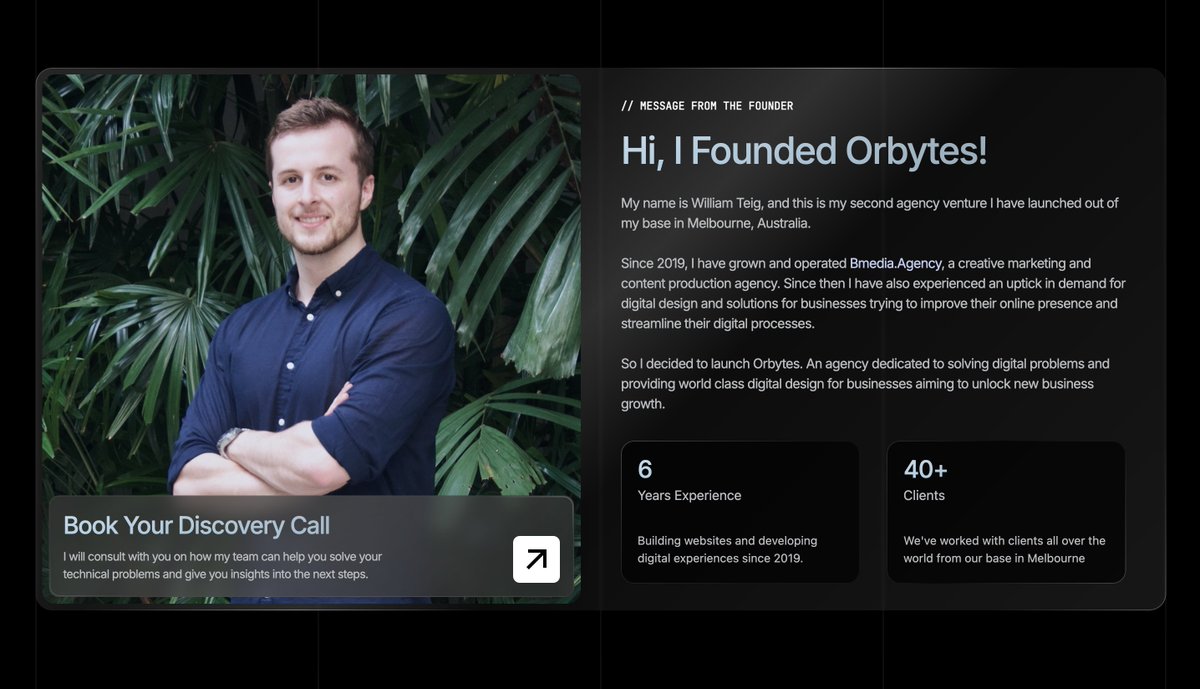Click the 'Years Experience' label
This screenshot has height=689, width=1200.
[689, 495]
